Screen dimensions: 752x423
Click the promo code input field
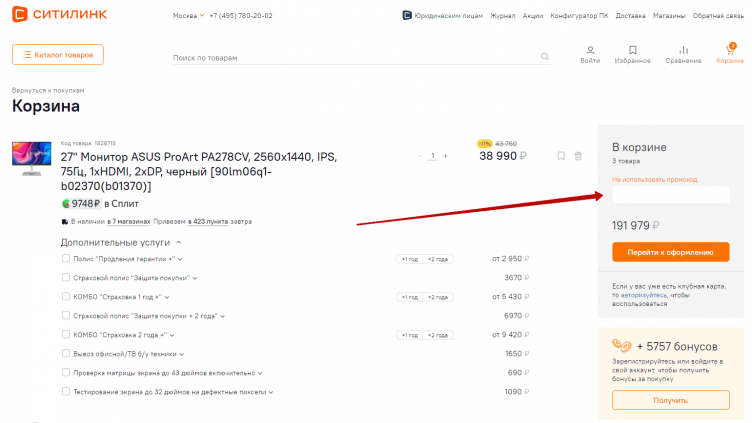(670, 195)
